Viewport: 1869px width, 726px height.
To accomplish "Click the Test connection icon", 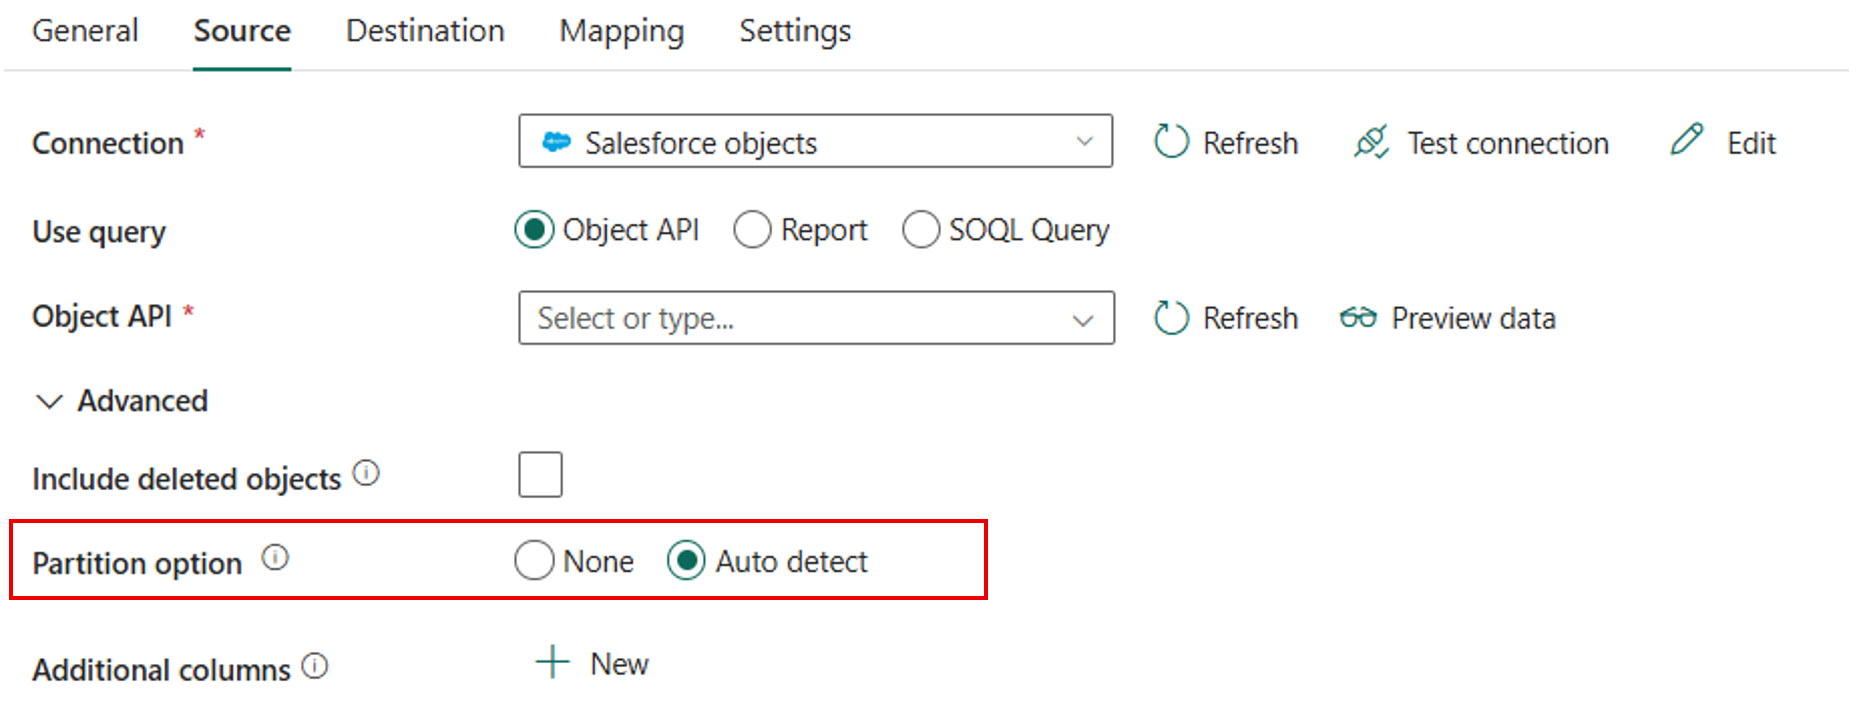I will pos(1371,142).
